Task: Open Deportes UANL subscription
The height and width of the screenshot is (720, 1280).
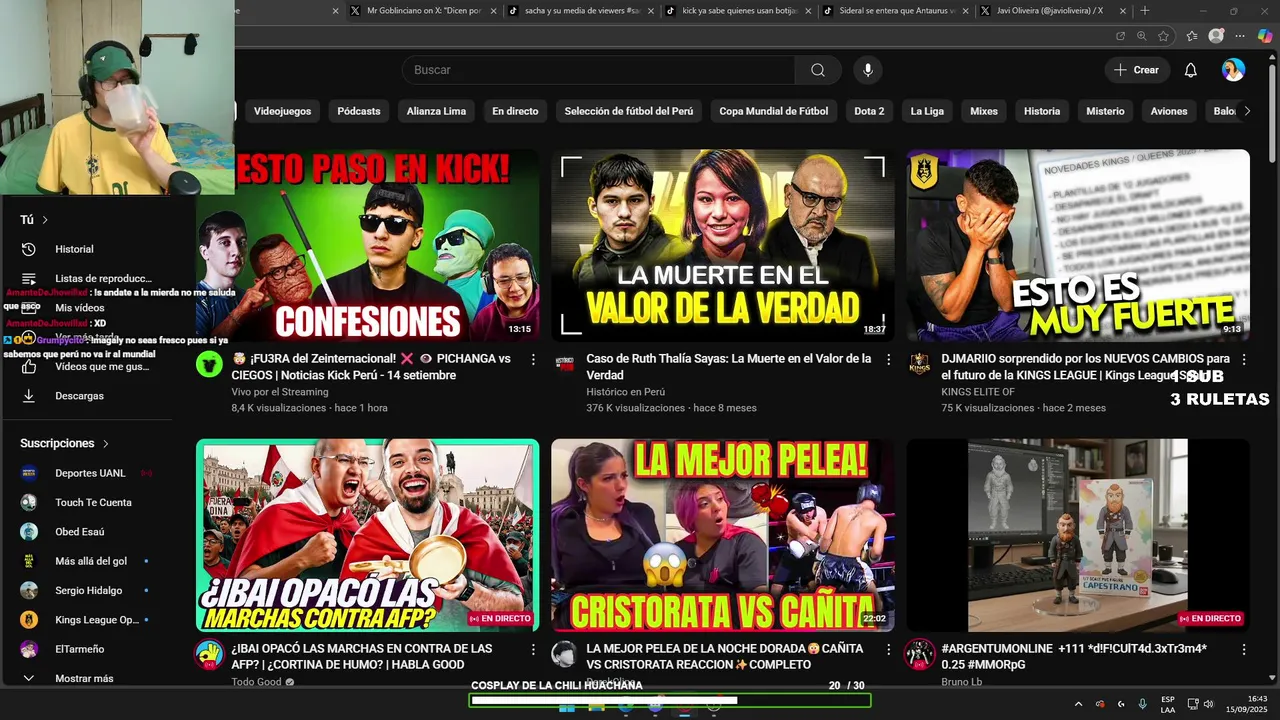Action: tap(89, 473)
